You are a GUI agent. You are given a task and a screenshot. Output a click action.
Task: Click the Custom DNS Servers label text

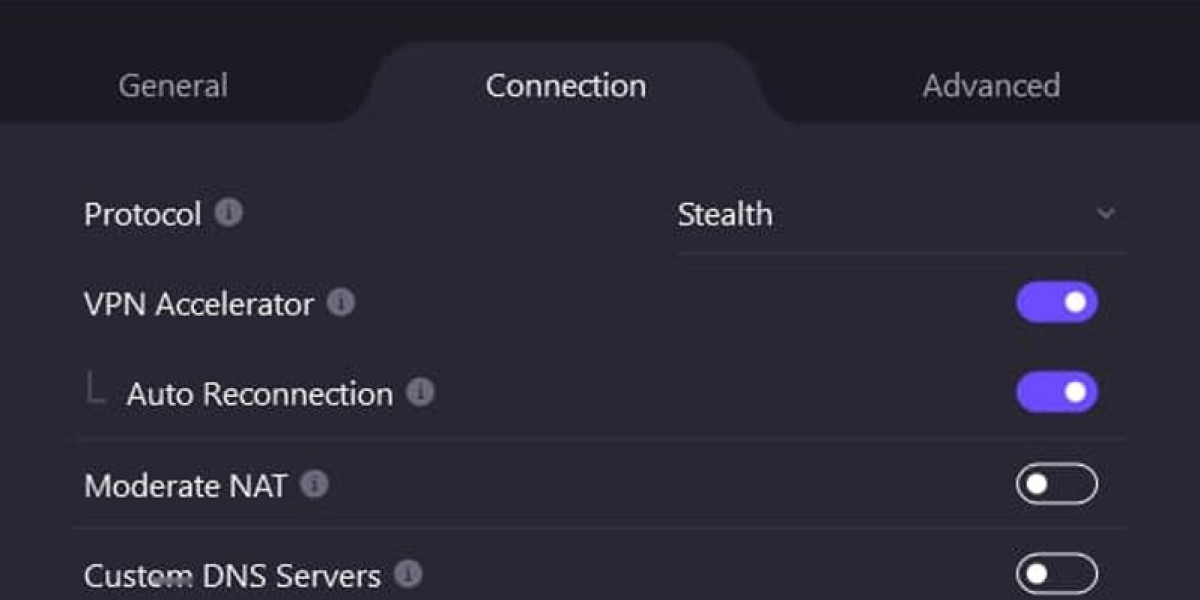233,576
